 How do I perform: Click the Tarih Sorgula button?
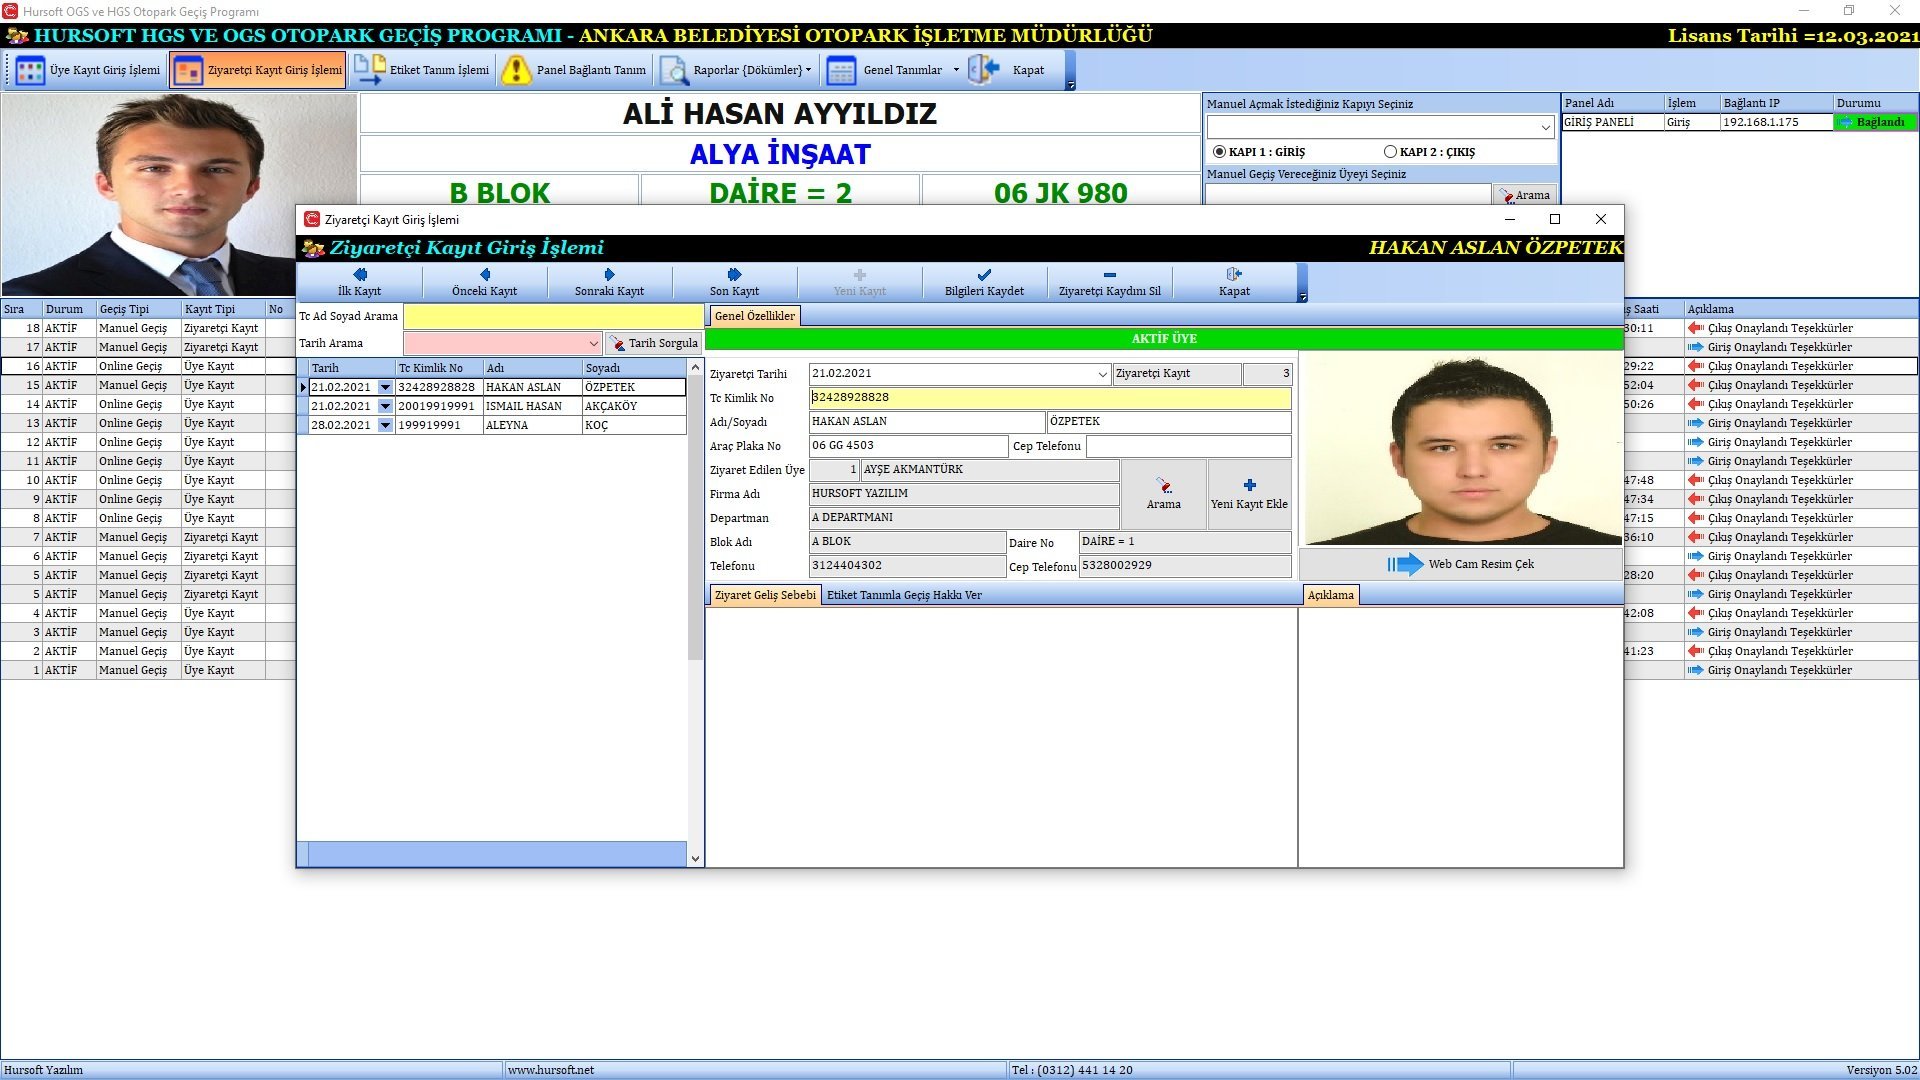coord(654,343)
